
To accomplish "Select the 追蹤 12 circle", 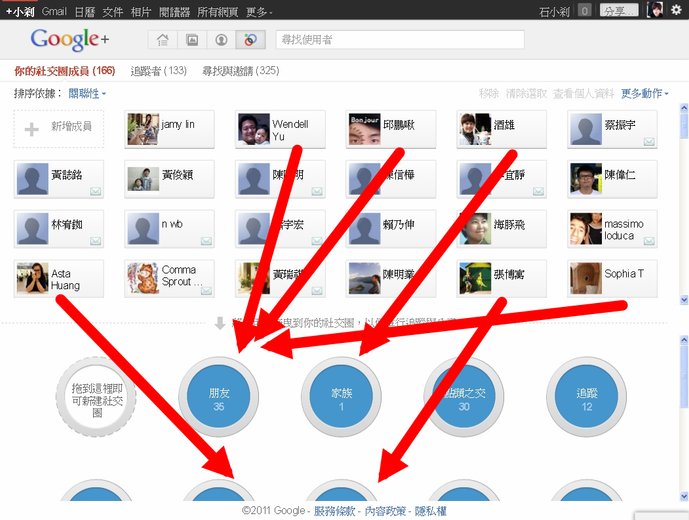I will (x=587, y=396).
